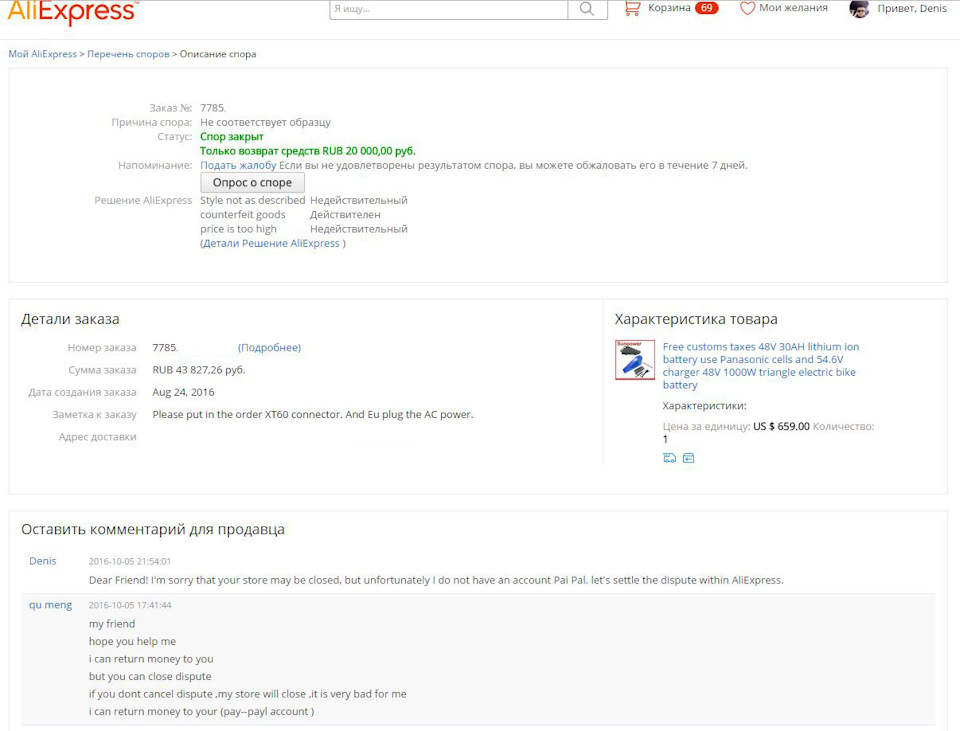Click the return-arrow box icon under the product
The height and width of the screenshot is (731, 960).
[x=688, y=458]
